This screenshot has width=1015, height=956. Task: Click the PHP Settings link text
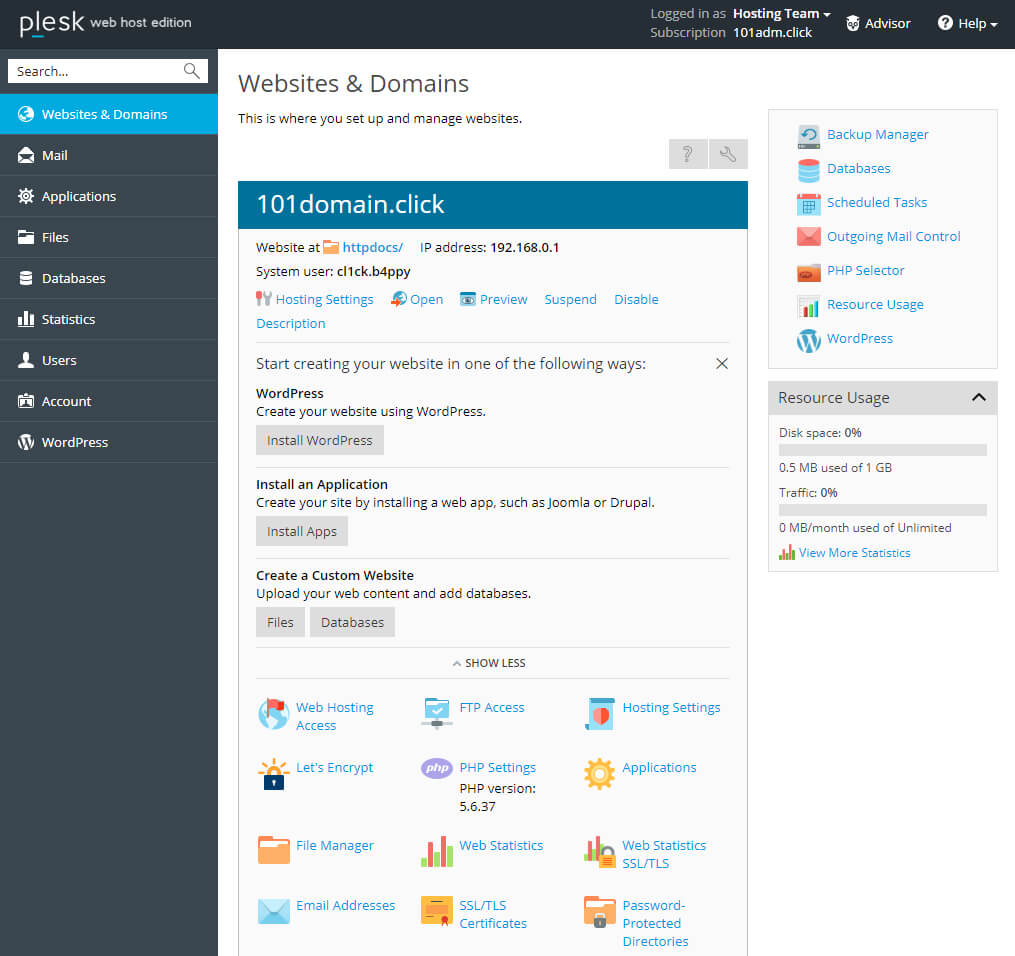pyautogui.click(x=498, y=768)
